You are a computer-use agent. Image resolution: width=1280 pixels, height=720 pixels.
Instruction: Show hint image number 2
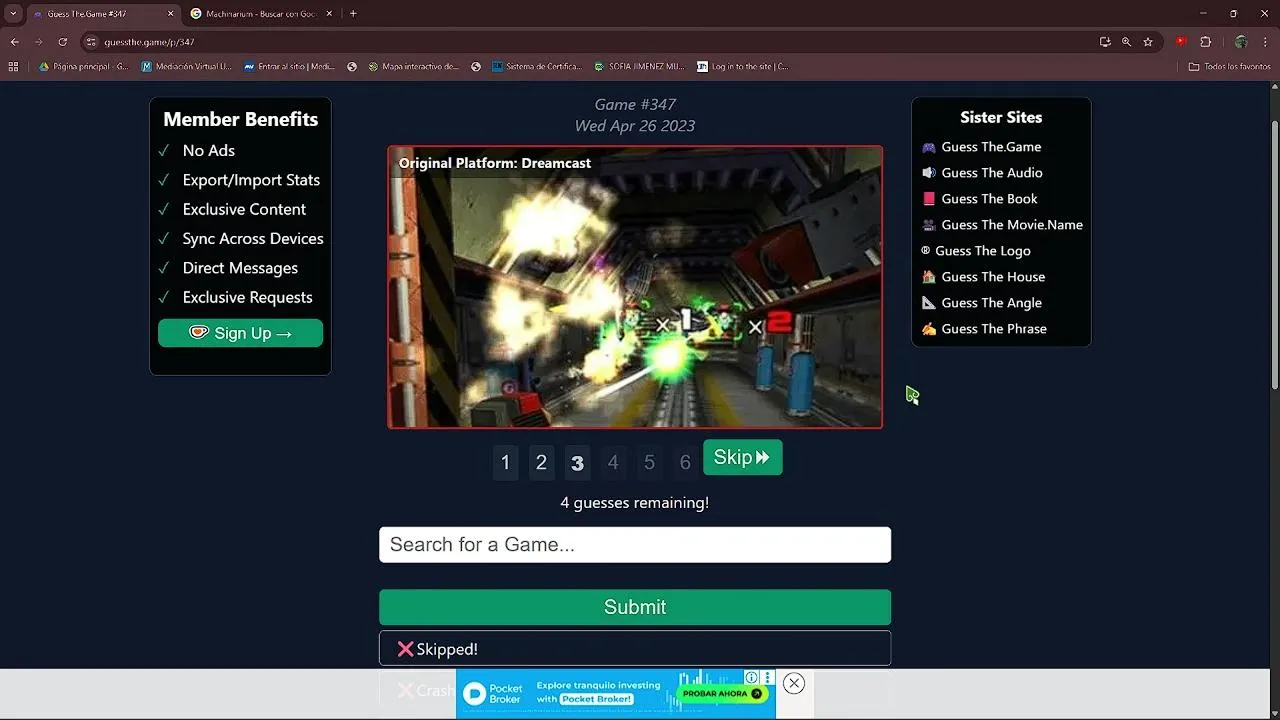coord(541,462)
